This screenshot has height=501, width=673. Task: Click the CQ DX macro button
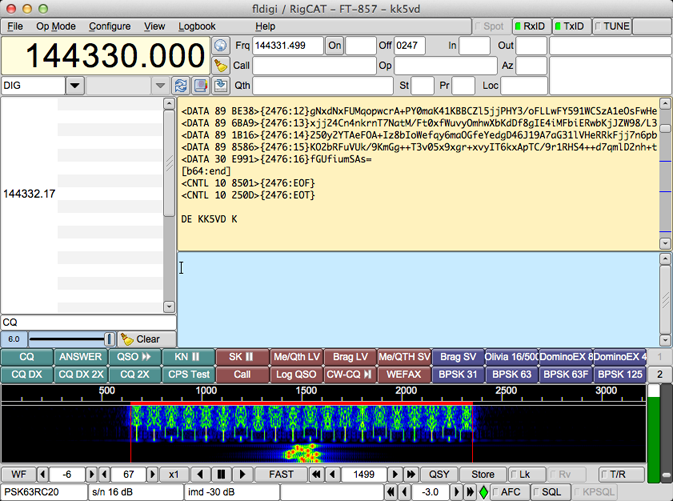pyautogui.click(x=27, y=374)
